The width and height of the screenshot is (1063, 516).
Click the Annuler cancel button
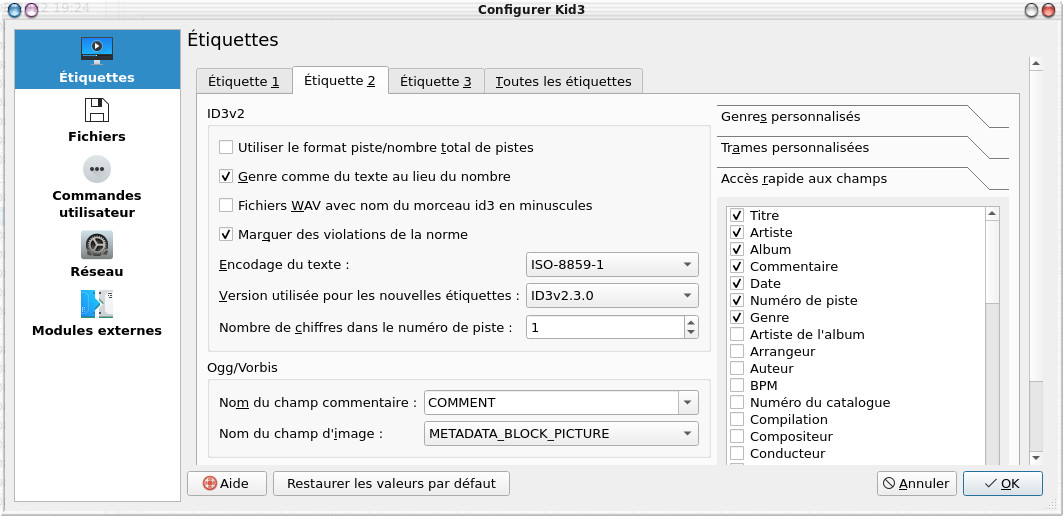917,483
